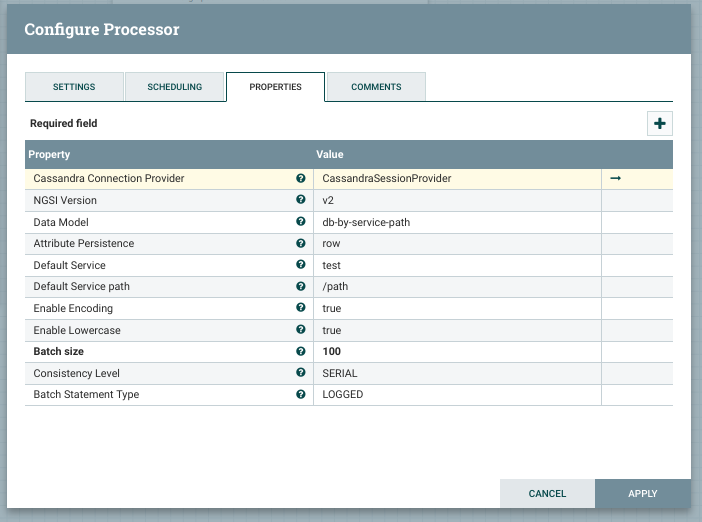Edit the CassandraSessionProvider value

coord(457,179)
